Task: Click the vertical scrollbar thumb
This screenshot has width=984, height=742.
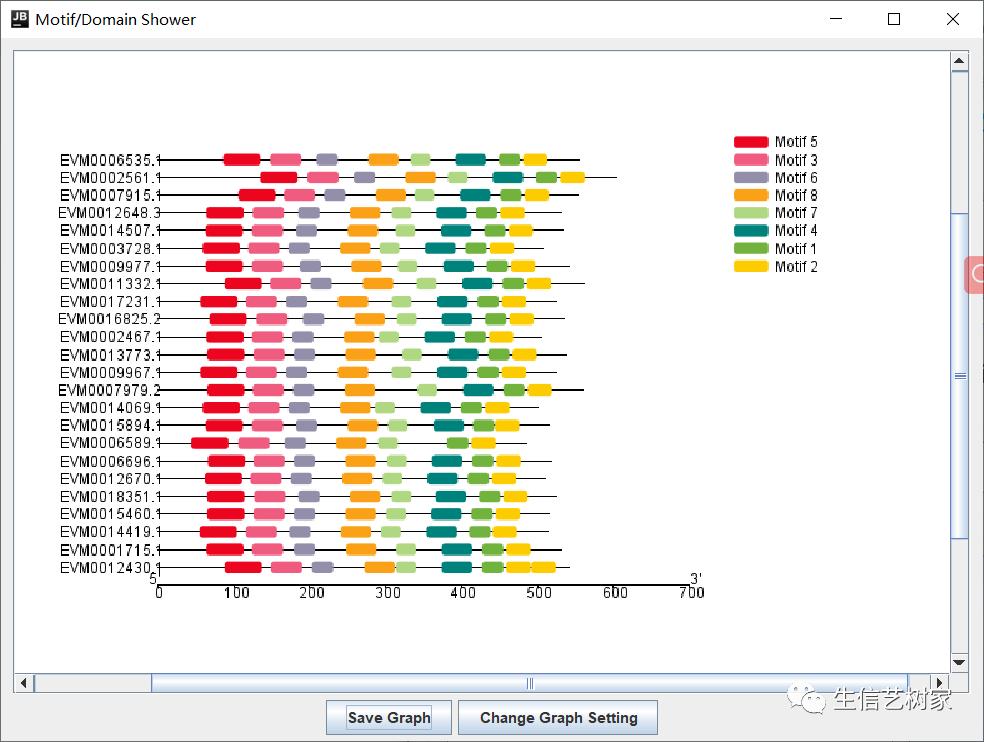Action: click(x=959, y=375)
